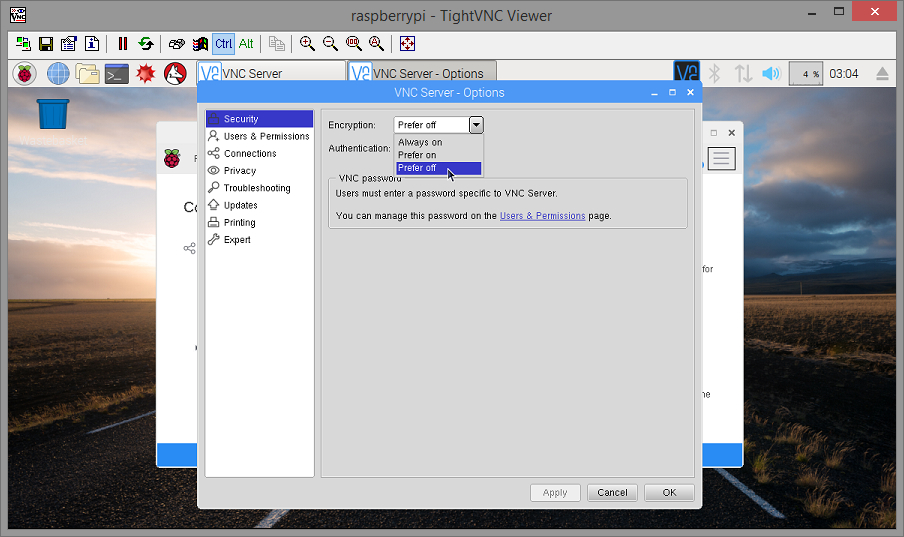
Task: Open the Raspberry Pi main menu
Action: (25, 74)
